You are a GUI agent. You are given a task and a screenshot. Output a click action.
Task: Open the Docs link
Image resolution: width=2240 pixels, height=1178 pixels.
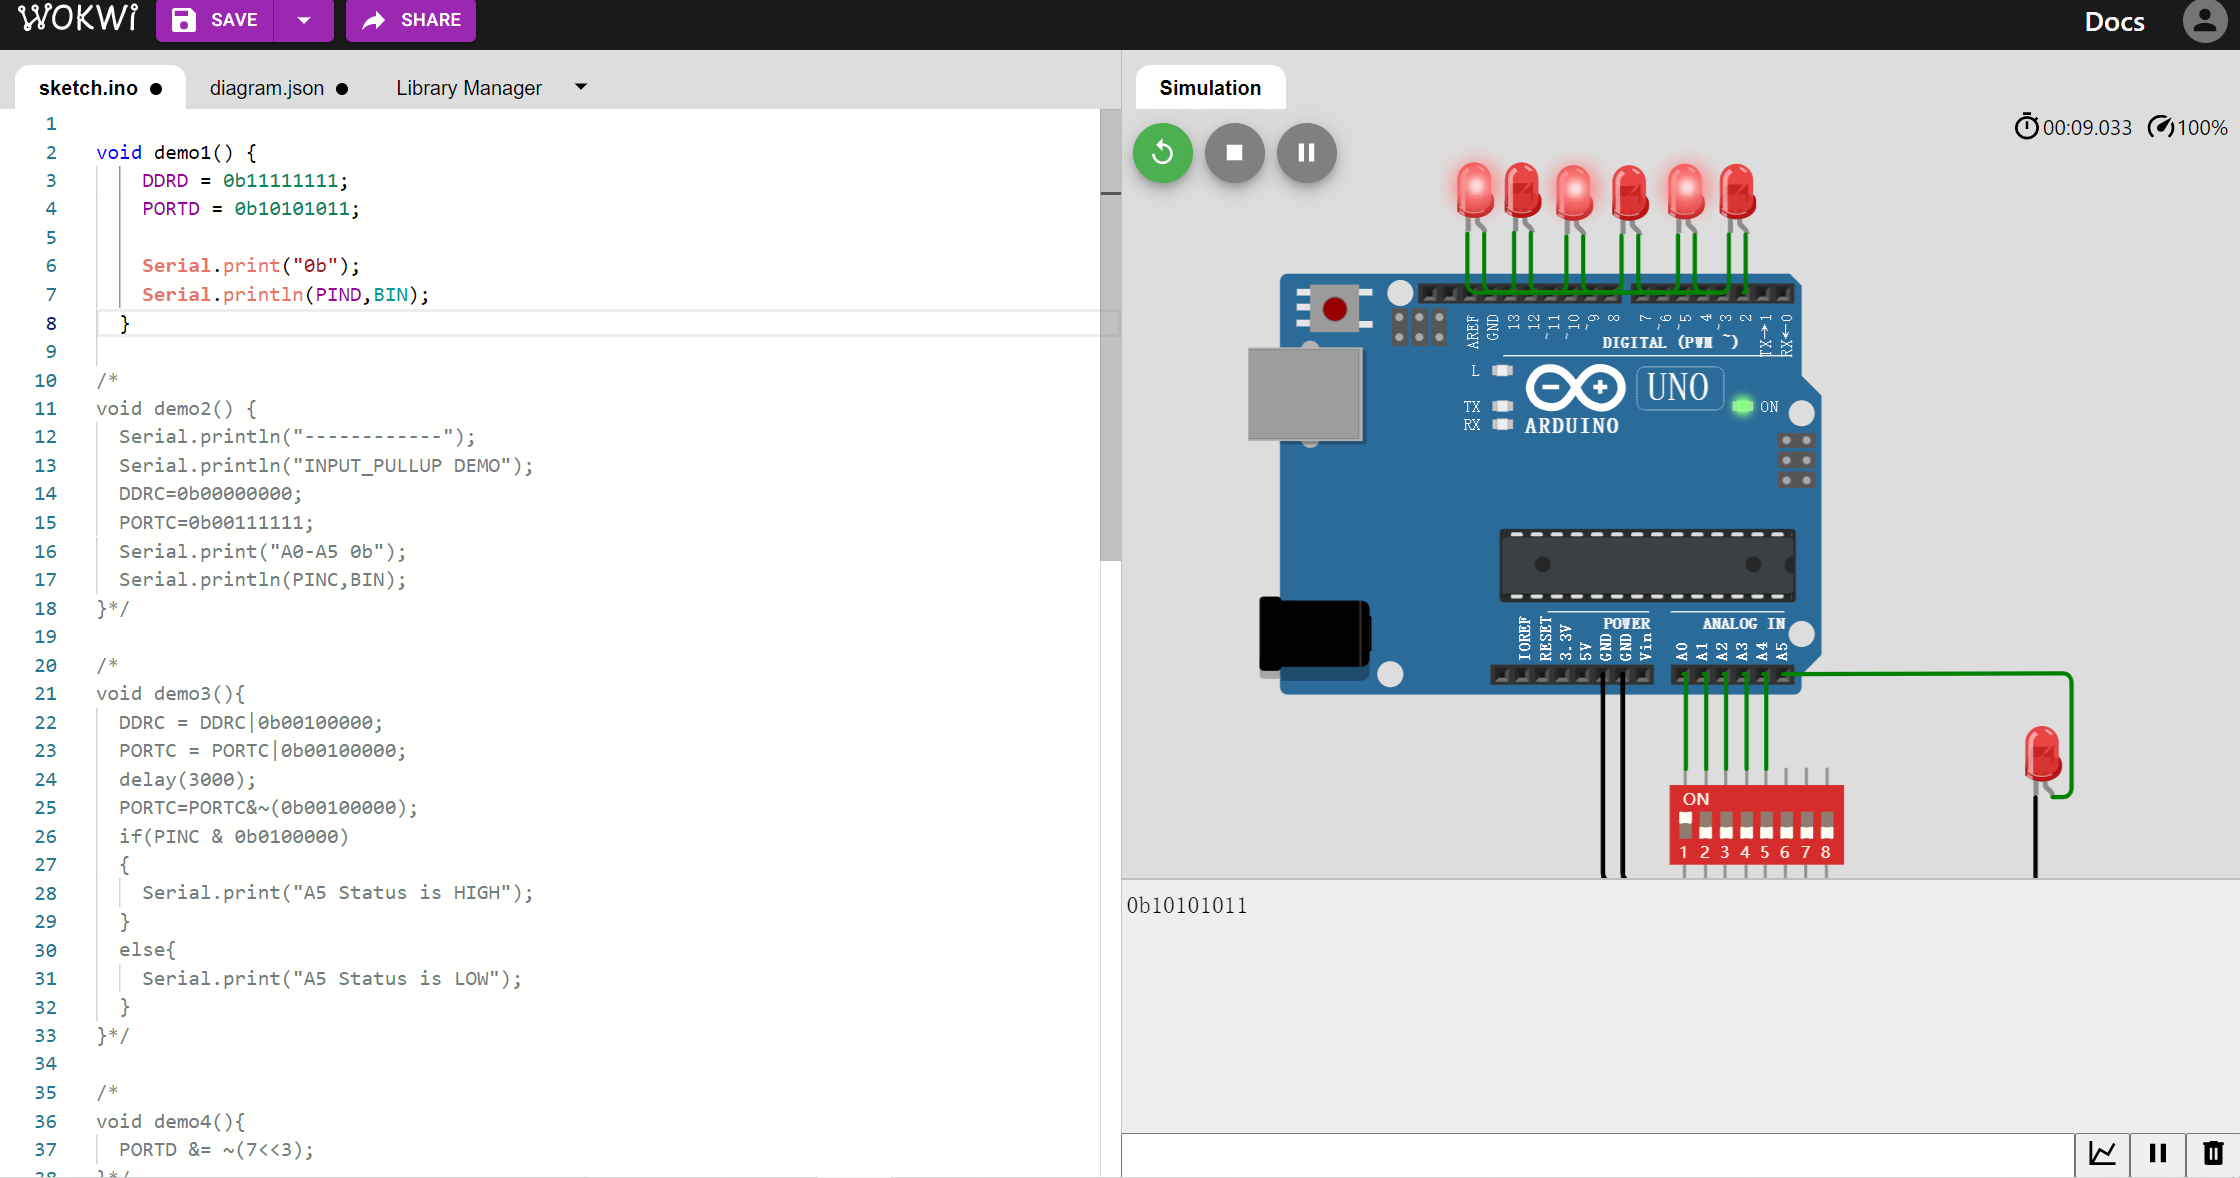[2114, 22]
